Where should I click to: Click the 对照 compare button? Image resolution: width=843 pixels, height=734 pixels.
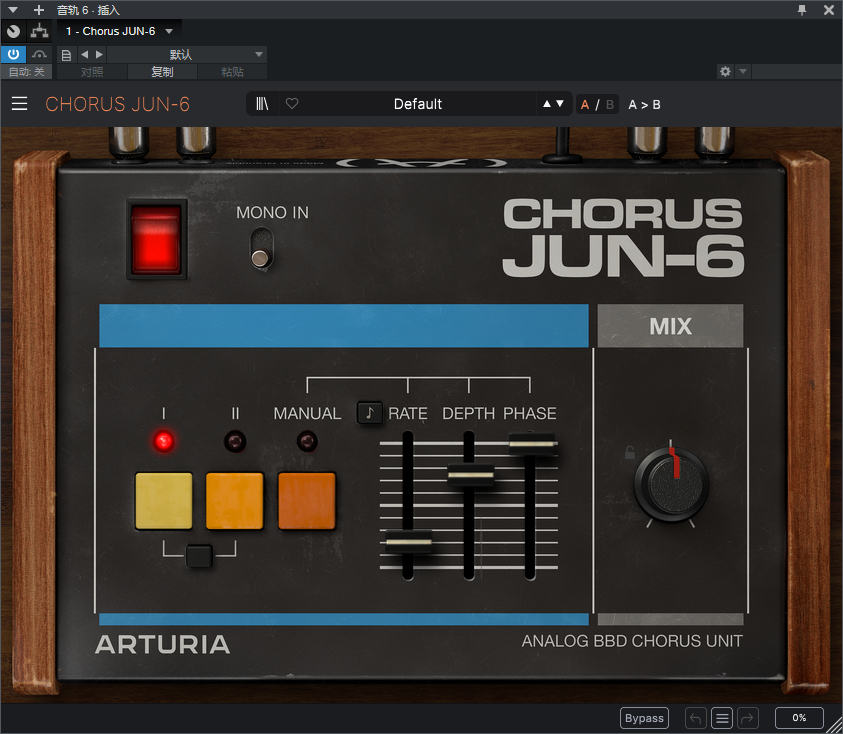[x=92, y=72]
